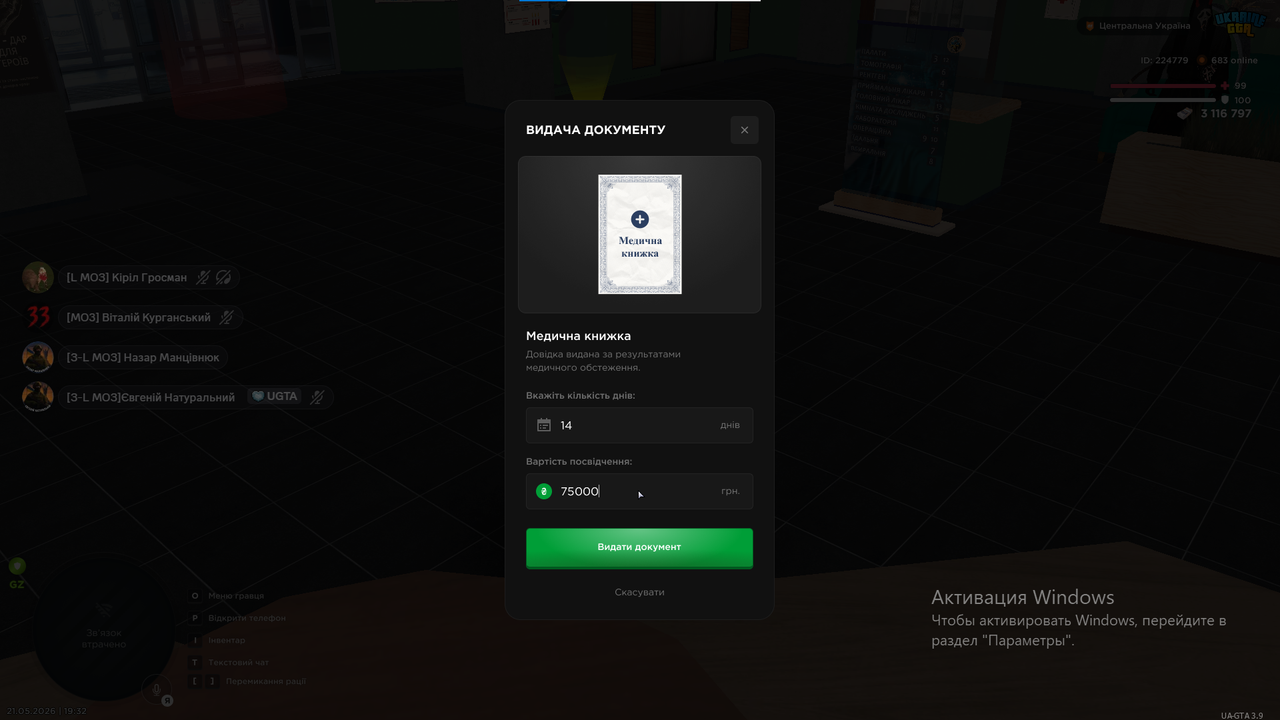The height and width of the screenshot is (720, 1280).
Task: Click the loading progress bar at top
Action: (640, 1)
